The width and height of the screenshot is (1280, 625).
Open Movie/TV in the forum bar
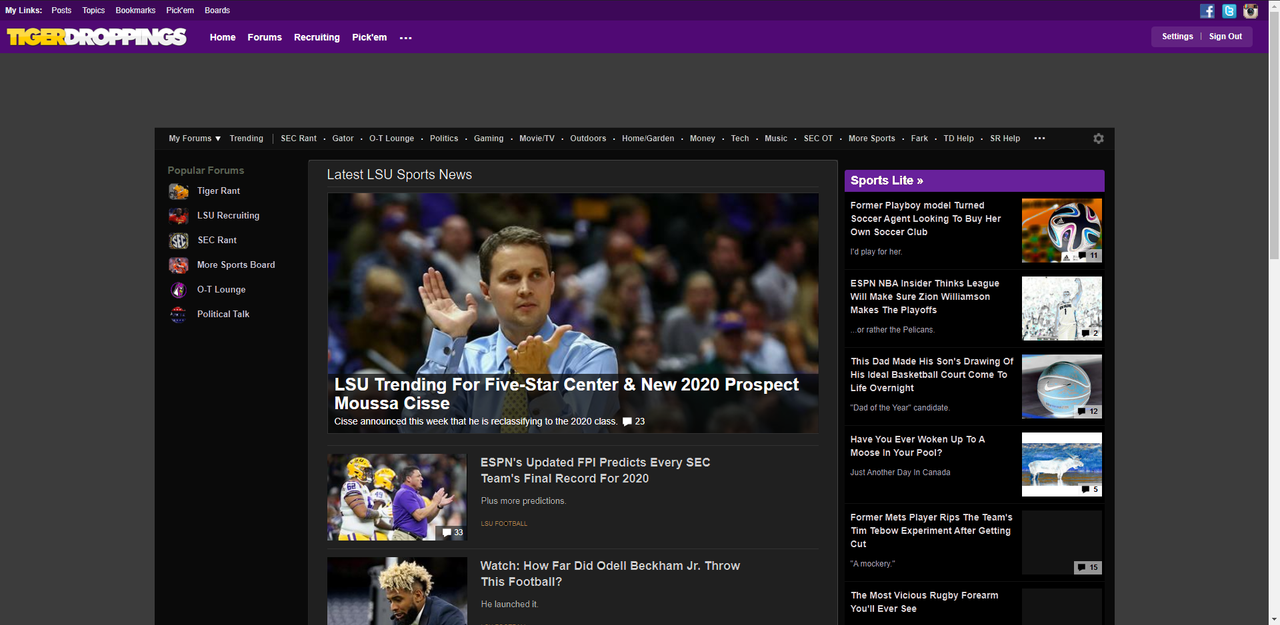coord(537,139)
